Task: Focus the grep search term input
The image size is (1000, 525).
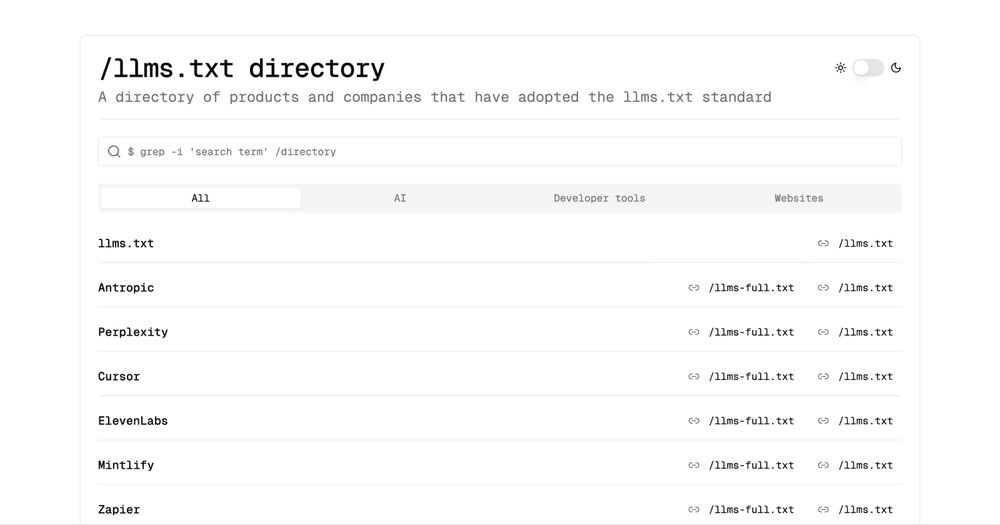Action: click(x=500, y=152)
